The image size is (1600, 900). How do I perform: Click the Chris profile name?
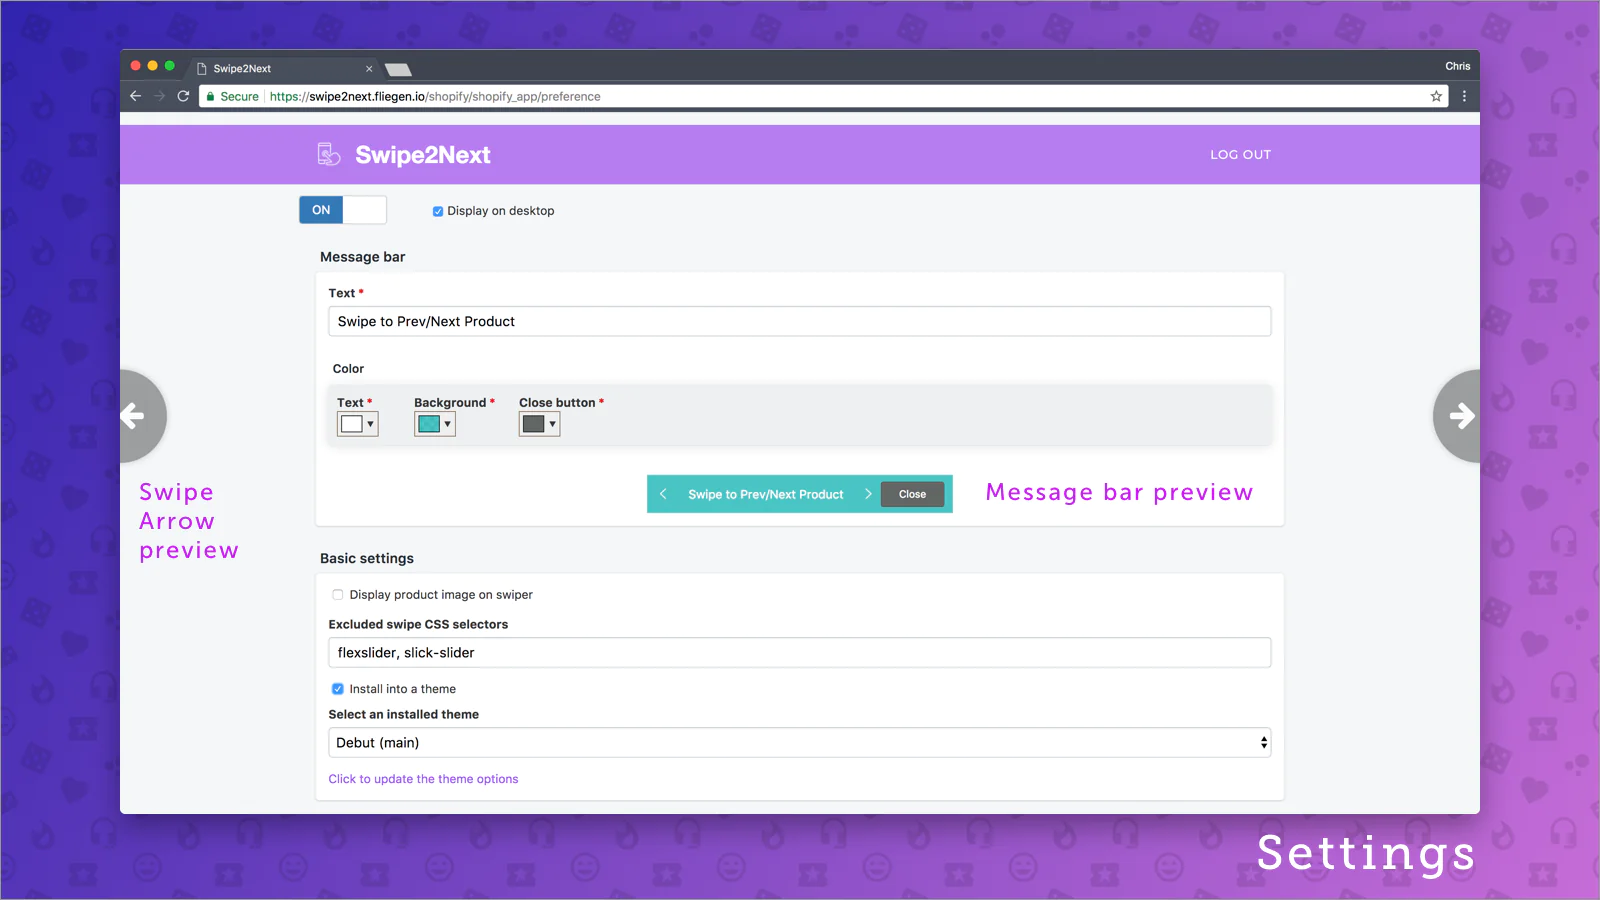coord(1458,66)
